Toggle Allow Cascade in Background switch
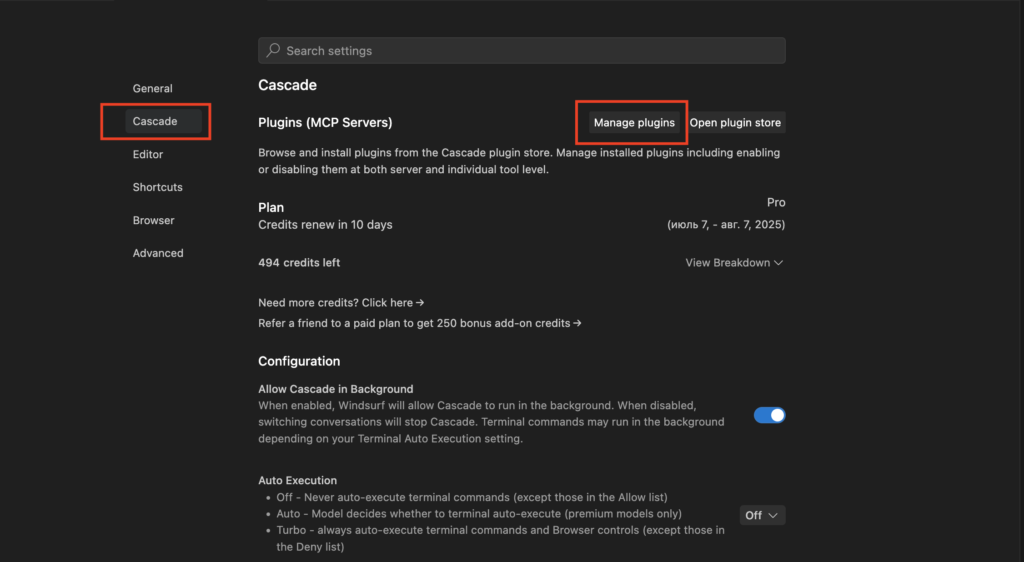1024x562 pixels. [x=769, y=415]
